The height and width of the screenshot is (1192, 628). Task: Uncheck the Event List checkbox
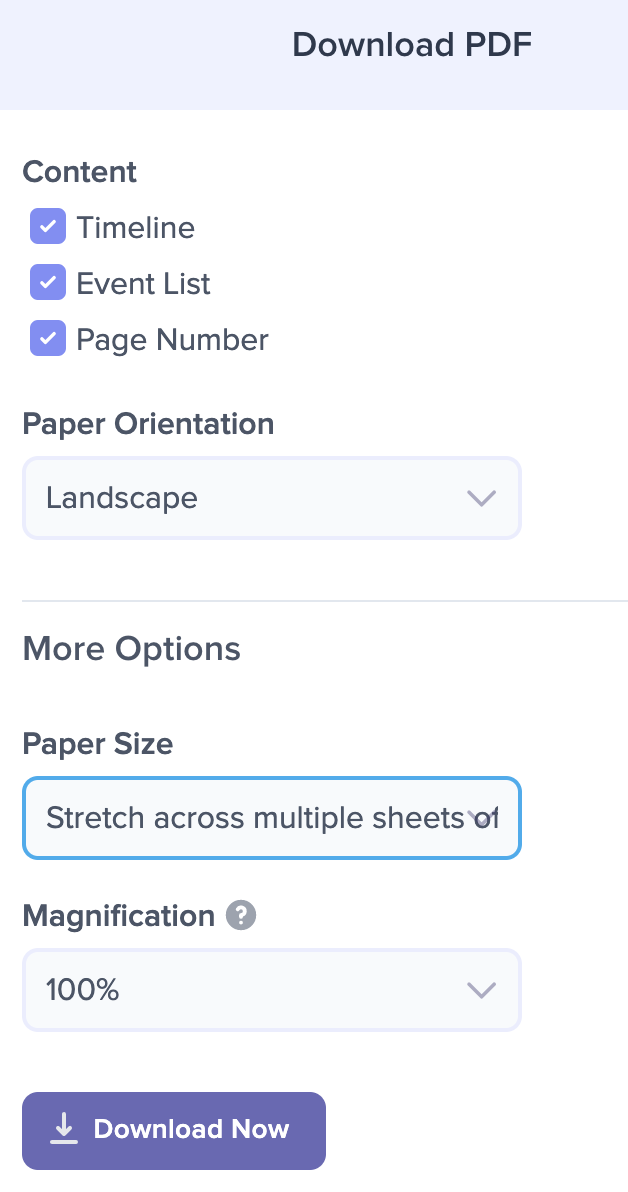coord(48,283)
